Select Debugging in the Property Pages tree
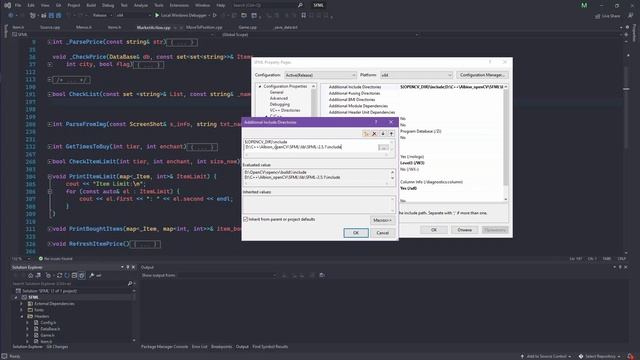Screen dimensions: 640x360 (280, 104)
